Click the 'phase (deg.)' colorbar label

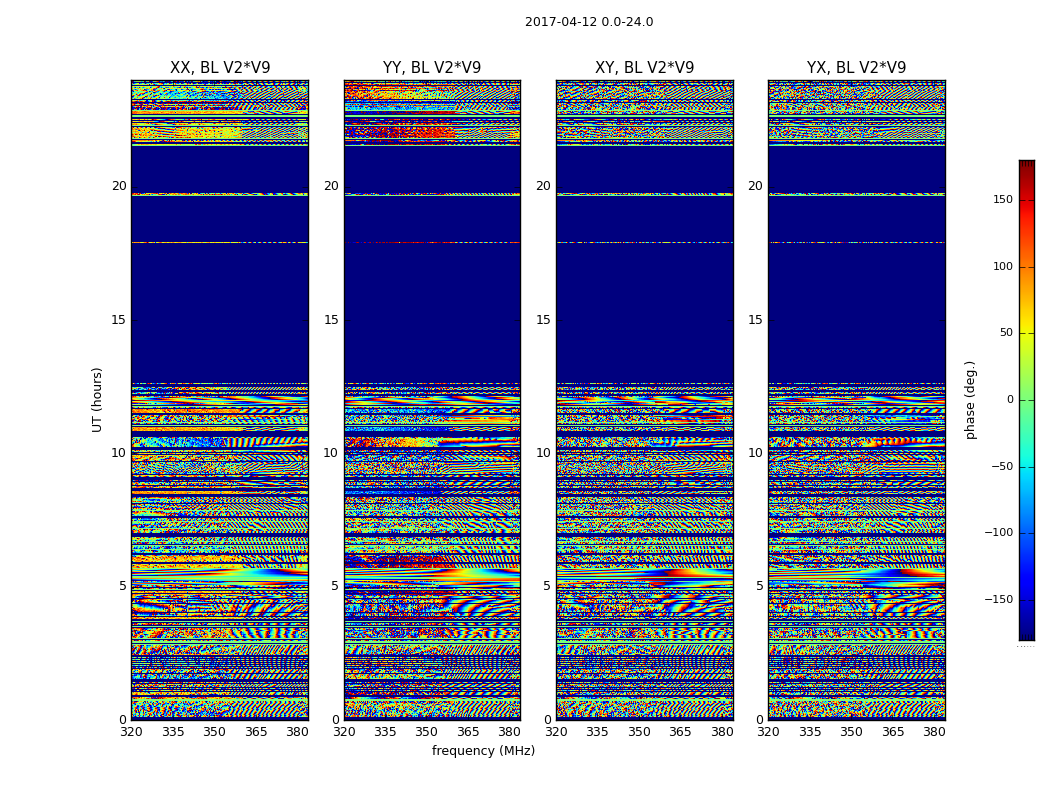click(x=970, y=400)
